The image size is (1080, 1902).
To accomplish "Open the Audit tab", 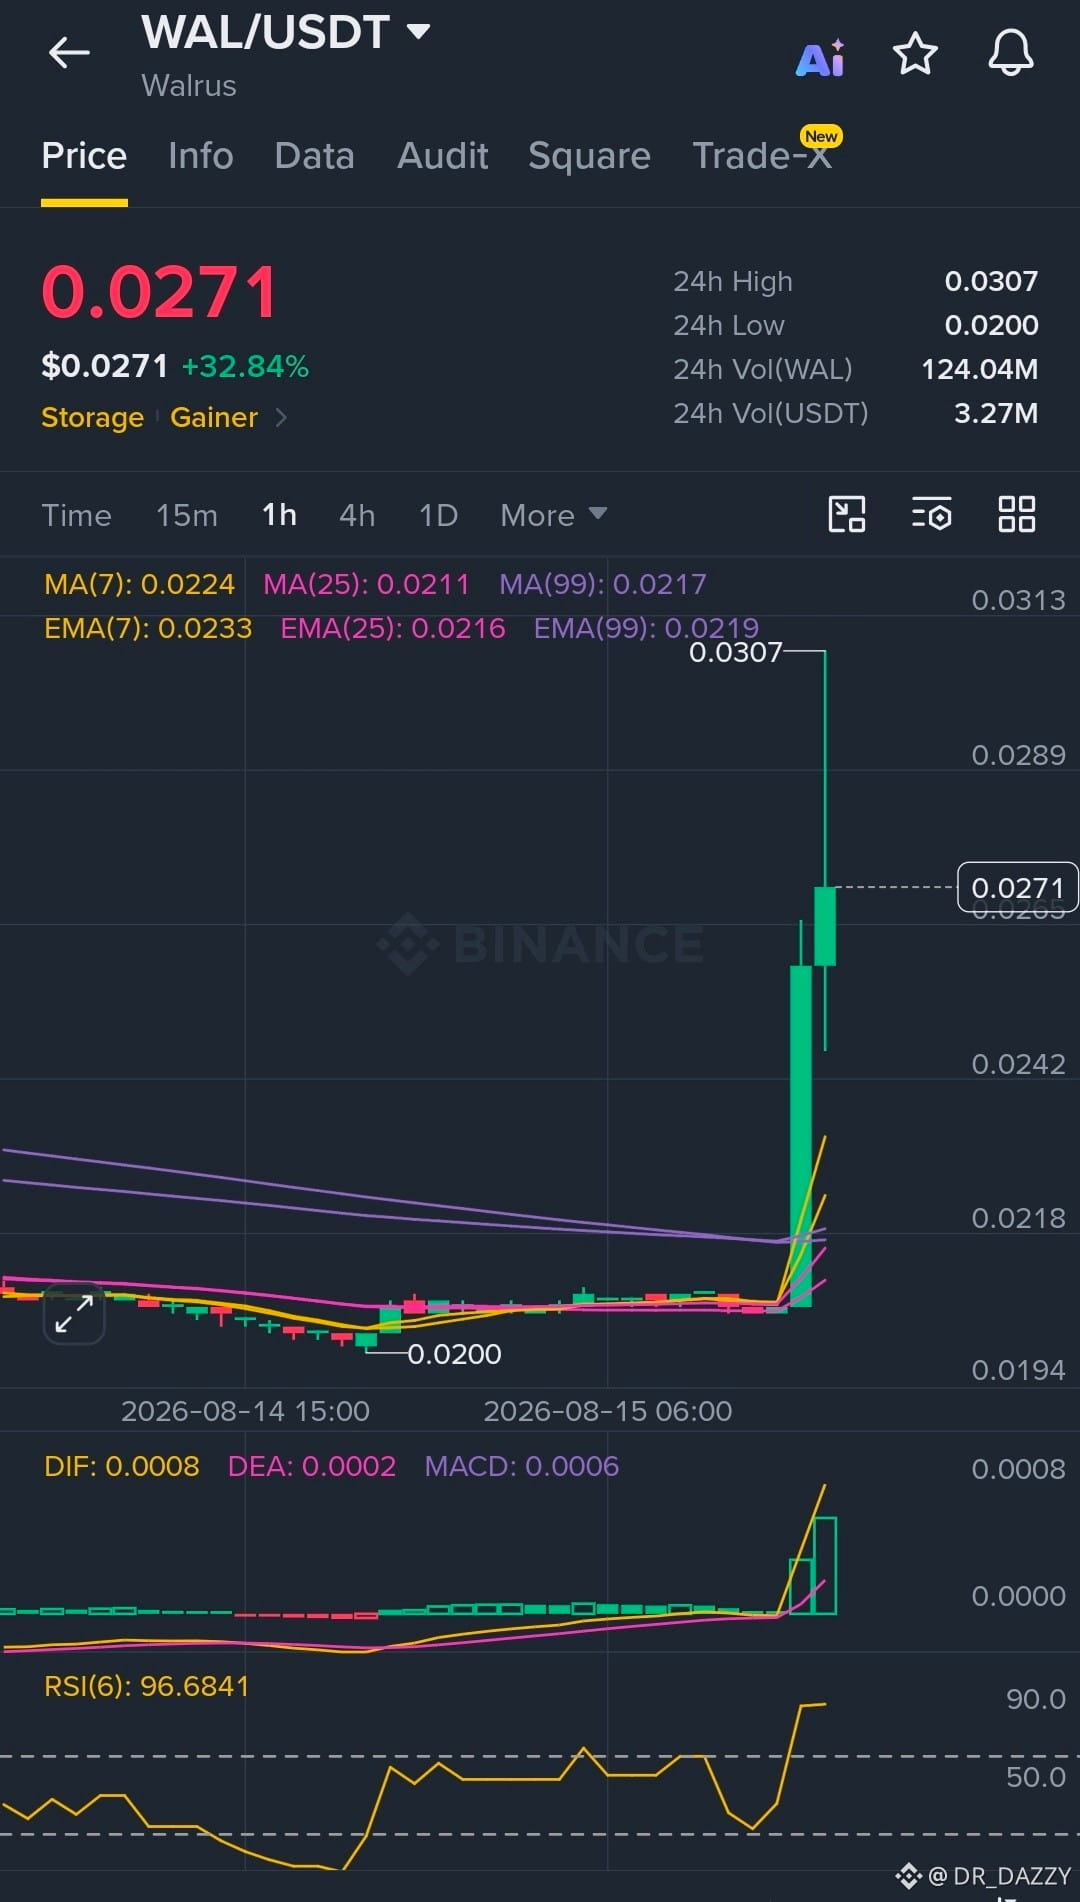I will tap(442, 156).
